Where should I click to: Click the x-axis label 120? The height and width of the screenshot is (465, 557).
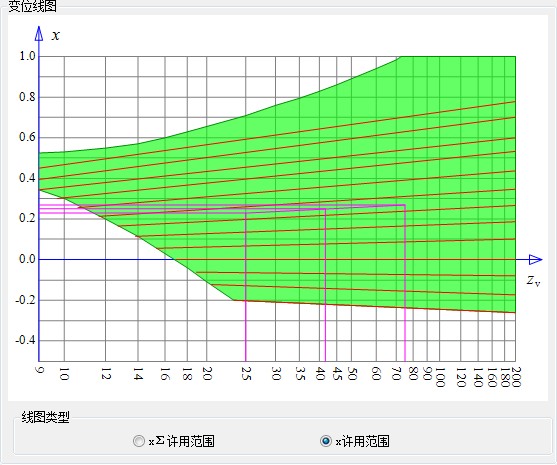pos(461,377)
